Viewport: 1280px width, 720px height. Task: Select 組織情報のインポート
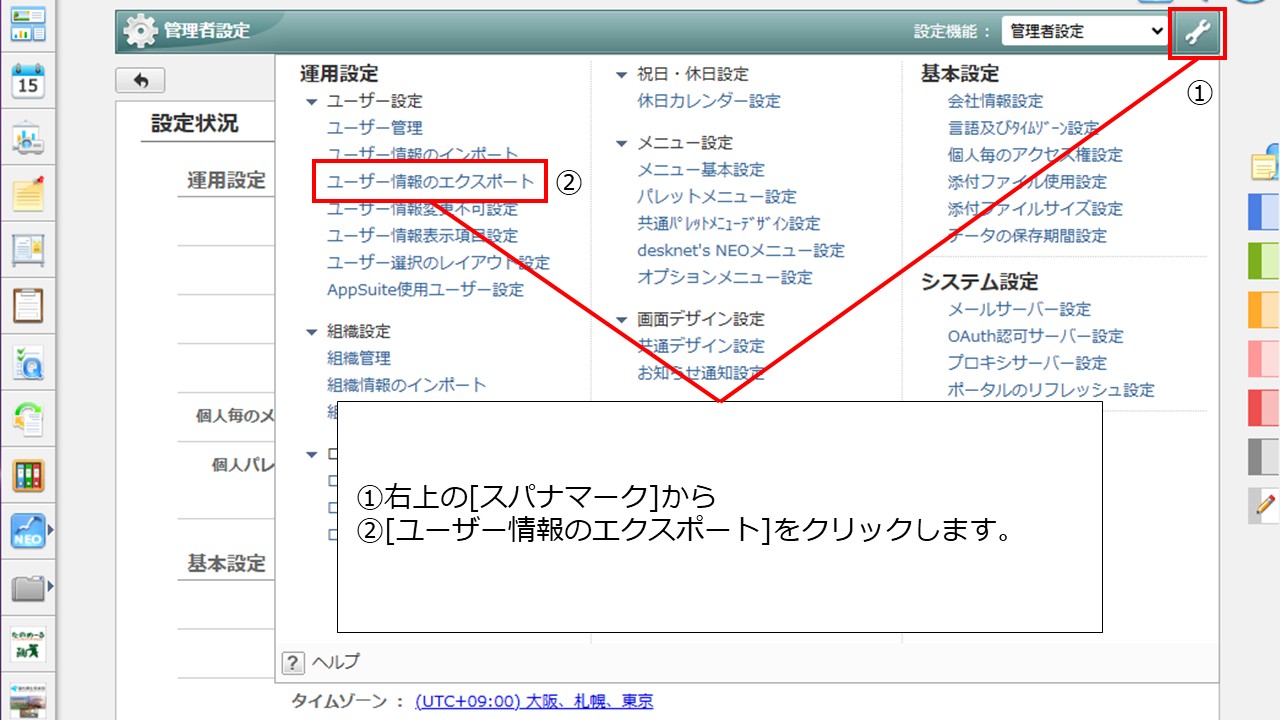click(x=407, y=385)
